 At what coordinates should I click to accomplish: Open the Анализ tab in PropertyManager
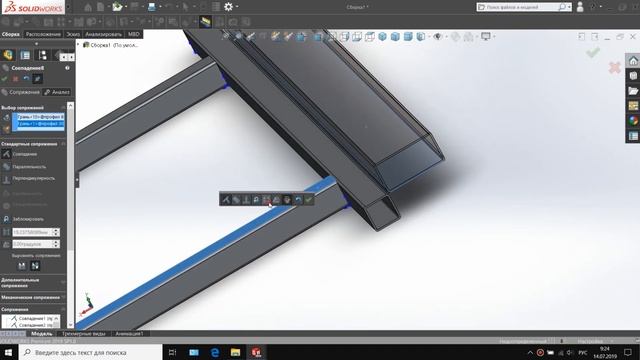[x=57, y=92]
